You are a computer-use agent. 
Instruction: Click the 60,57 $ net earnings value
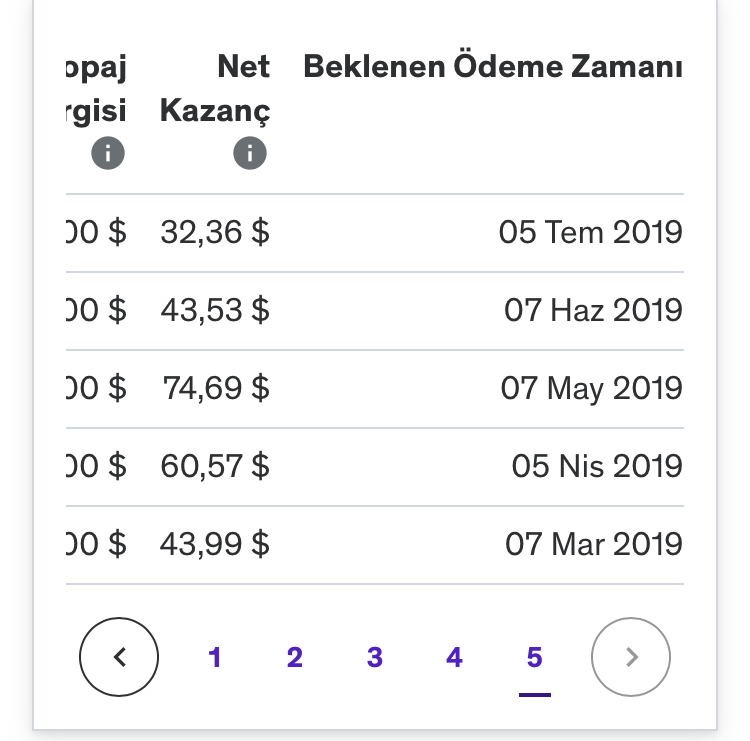[215, 466]
